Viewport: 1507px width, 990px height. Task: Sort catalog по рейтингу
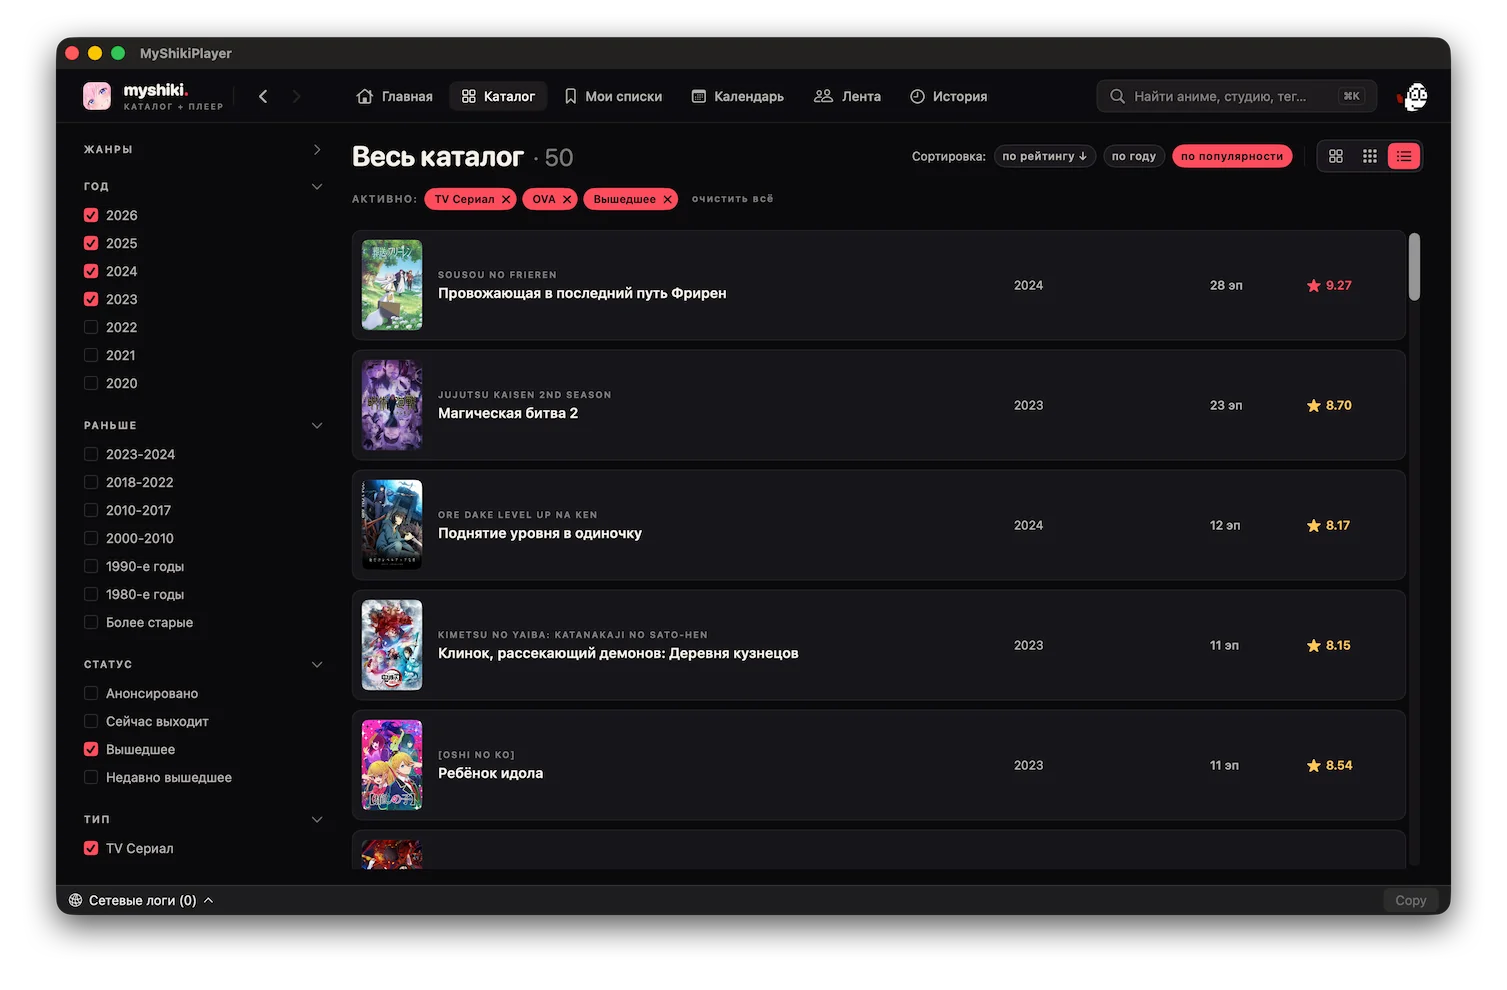(x=1045, y=156)
